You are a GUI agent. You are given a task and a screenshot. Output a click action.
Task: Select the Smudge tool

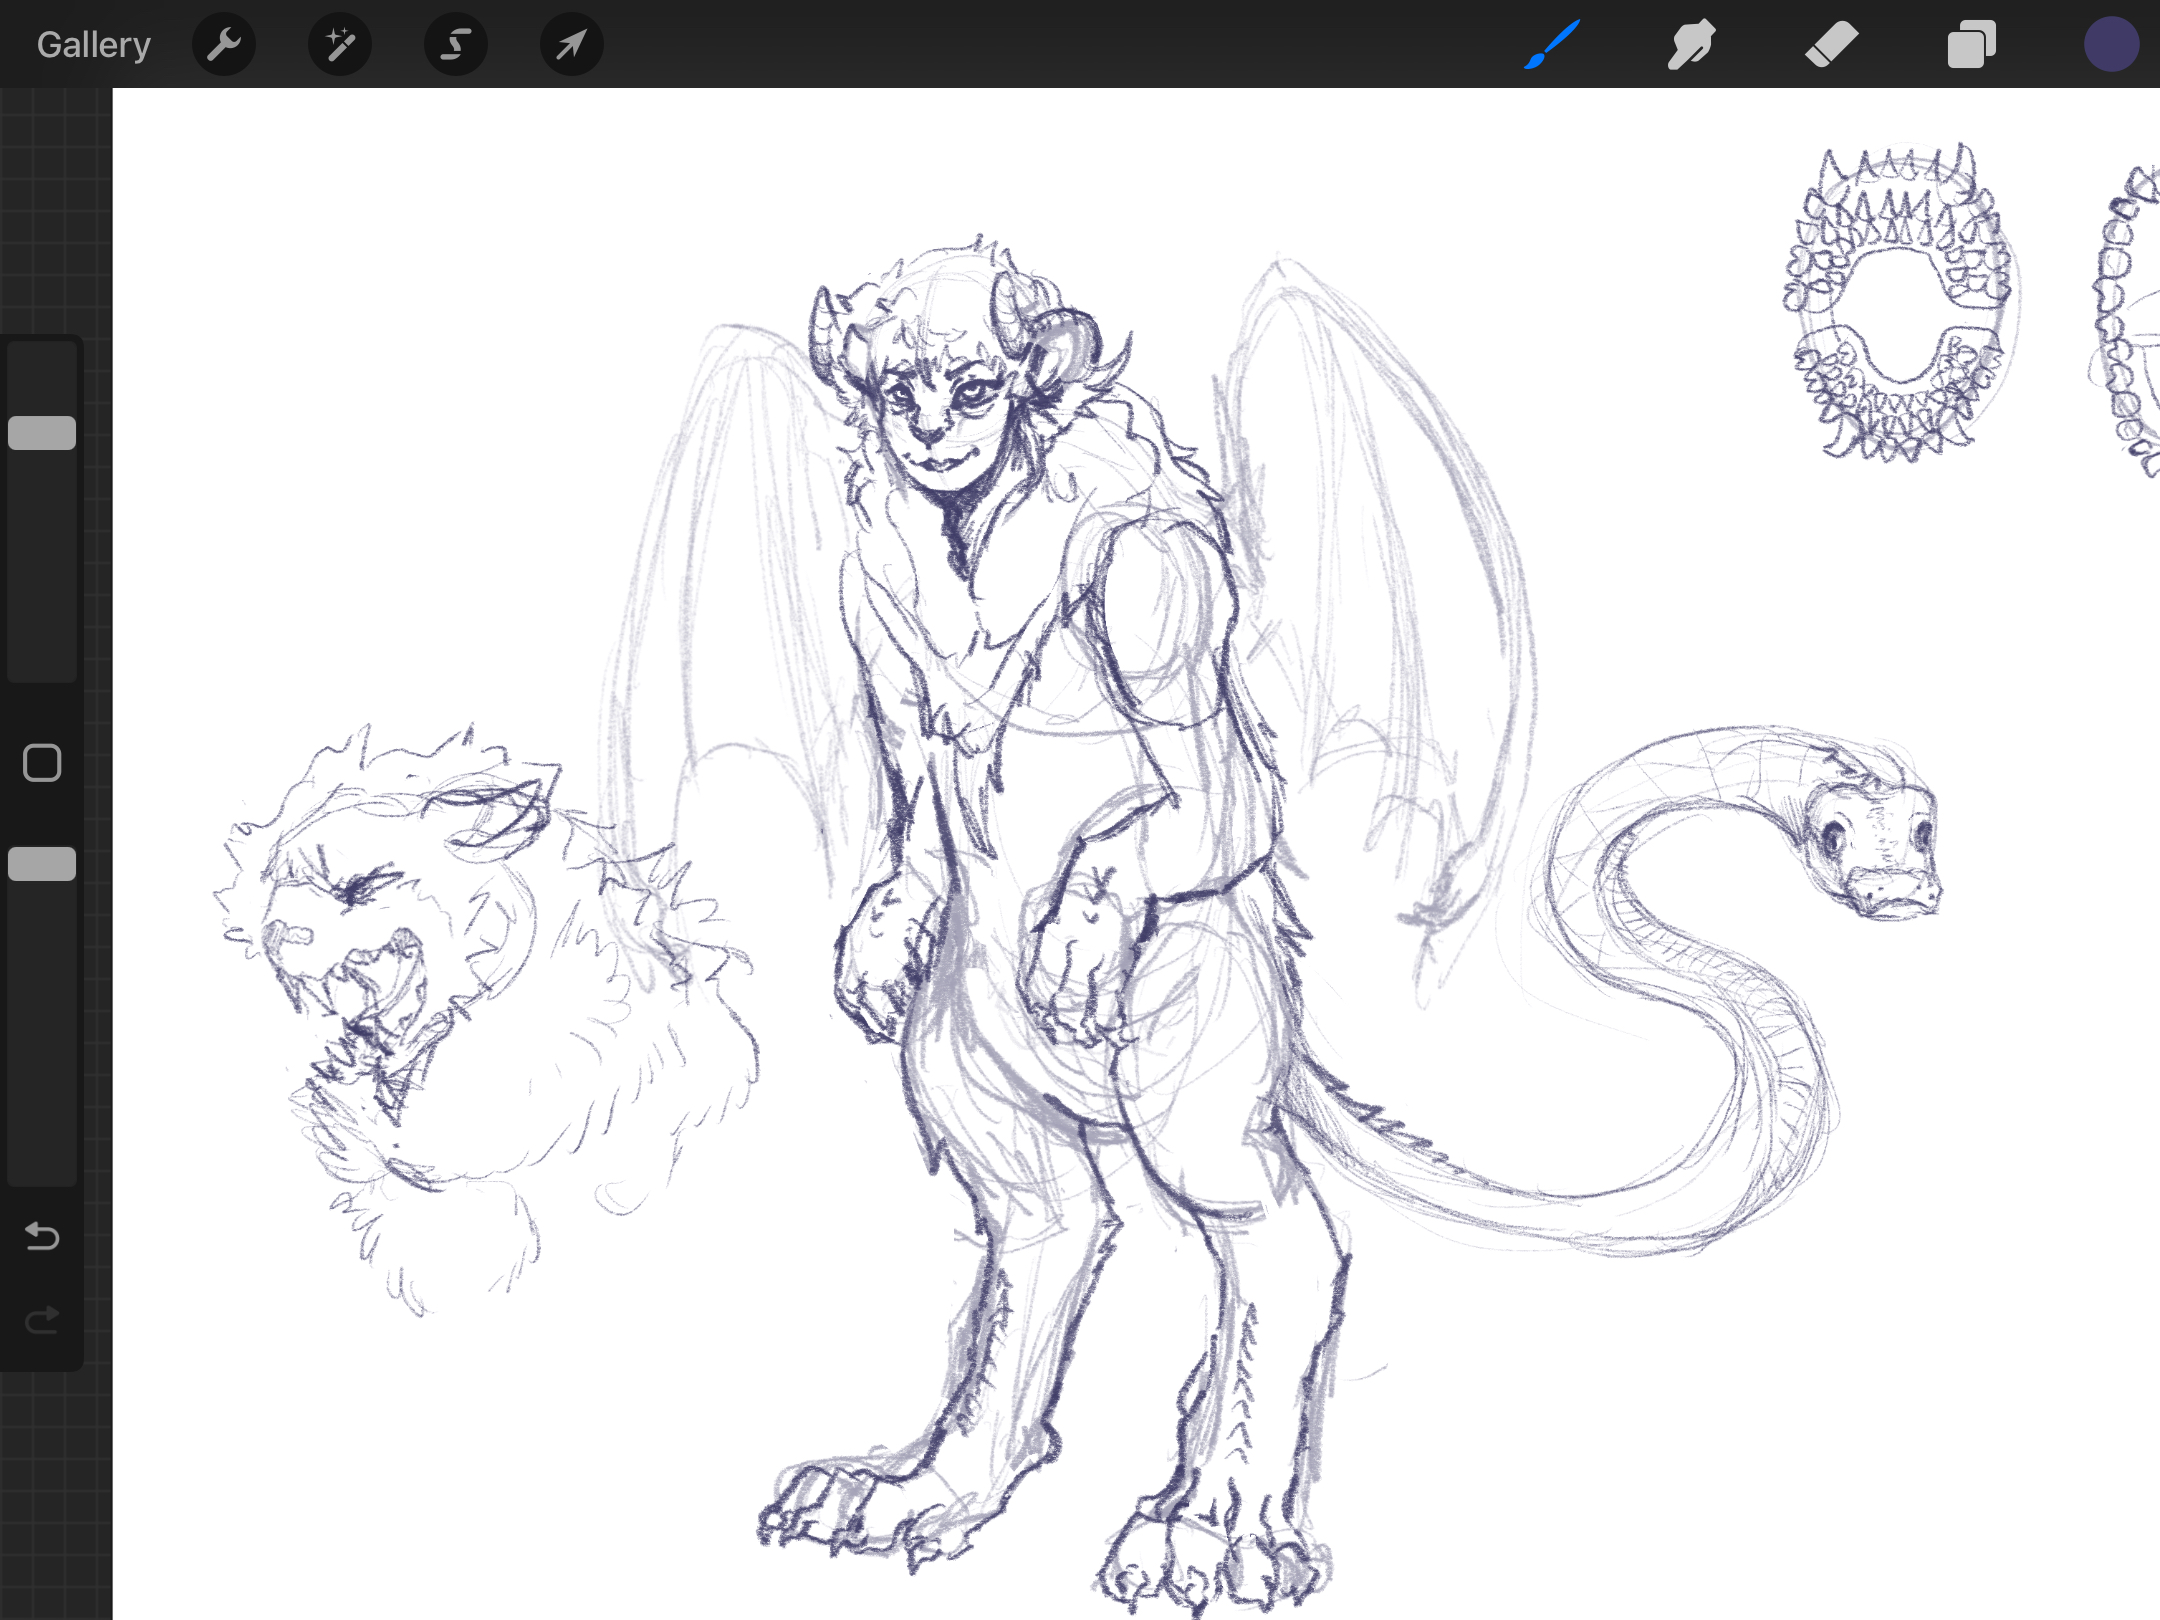(x=1691, y=45)
